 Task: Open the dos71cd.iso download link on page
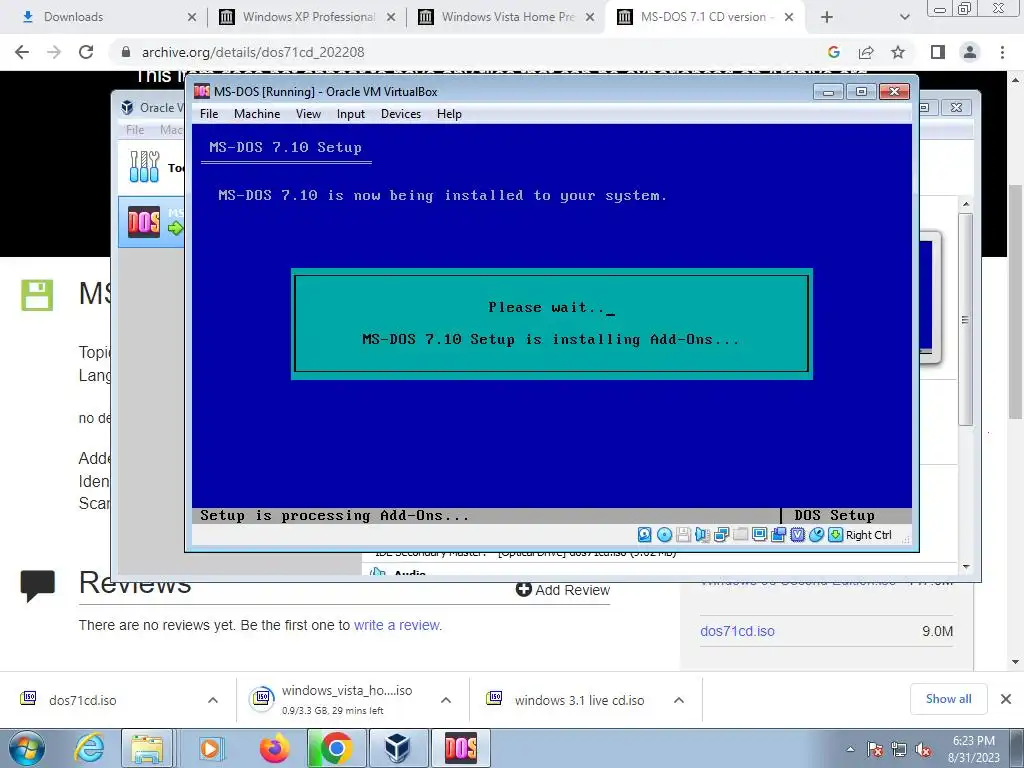737,632
